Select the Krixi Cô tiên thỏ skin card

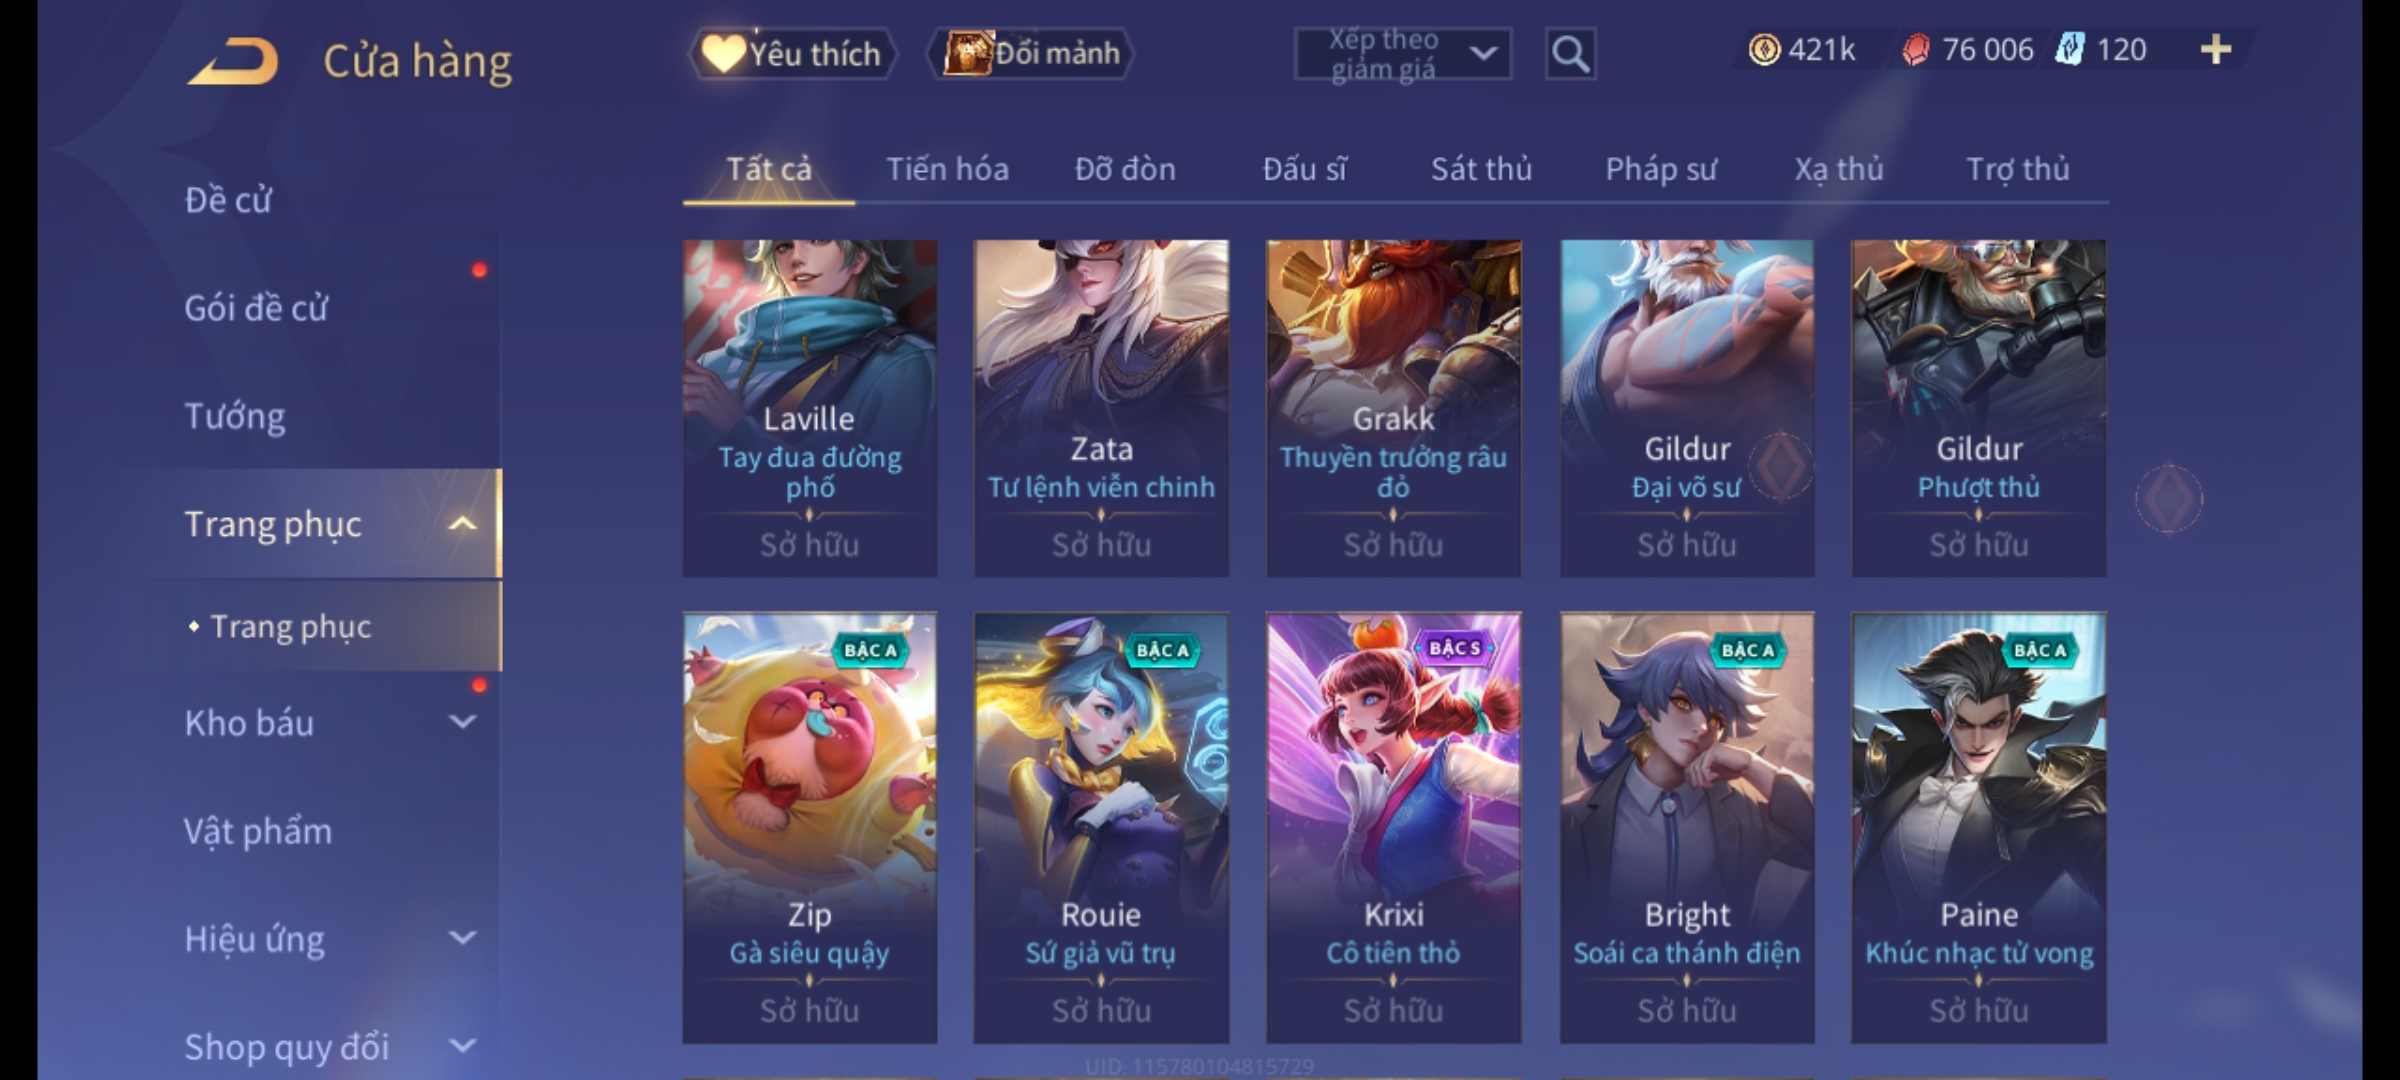pyautogui.click(x=1393, y=828)
